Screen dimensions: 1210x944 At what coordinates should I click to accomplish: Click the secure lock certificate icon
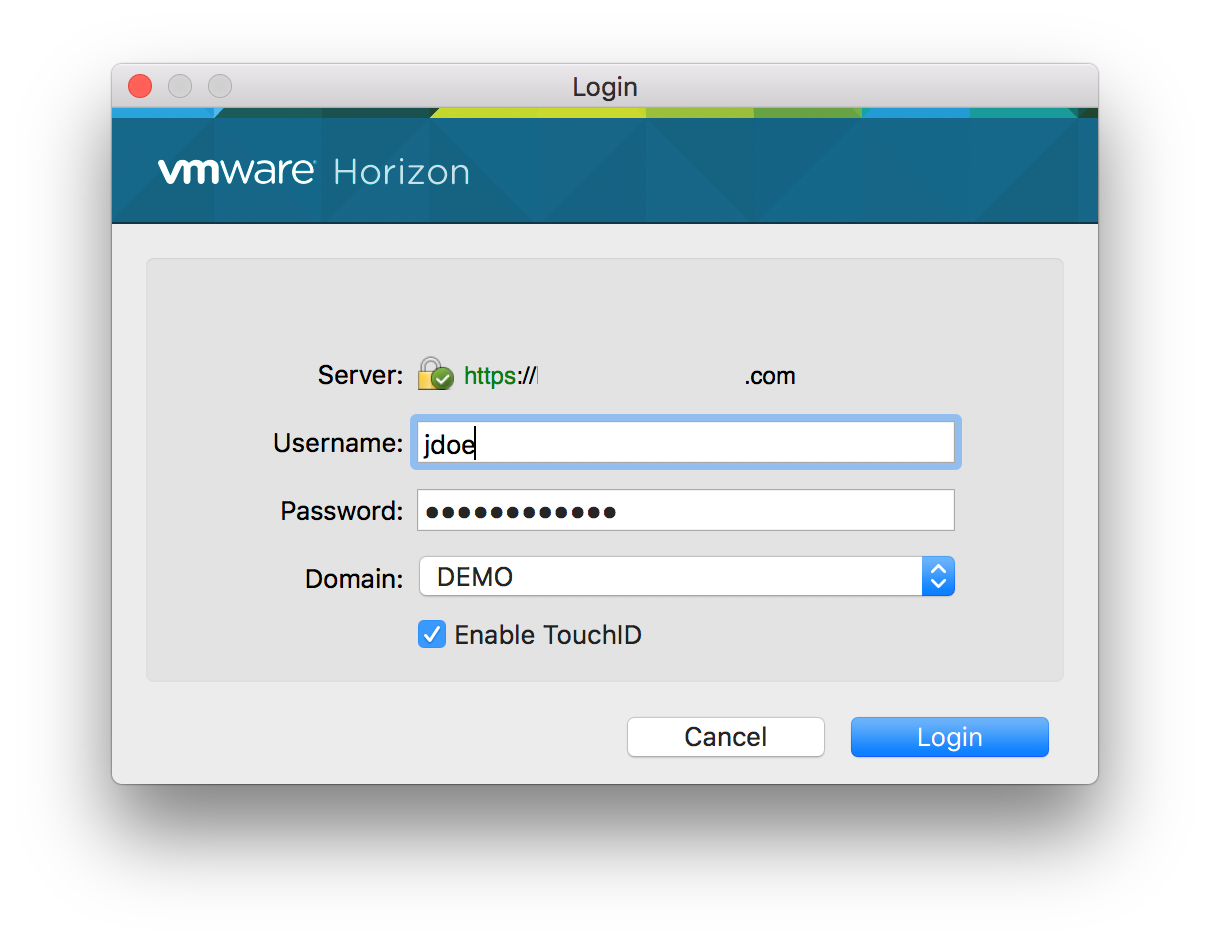pos(435,375)
